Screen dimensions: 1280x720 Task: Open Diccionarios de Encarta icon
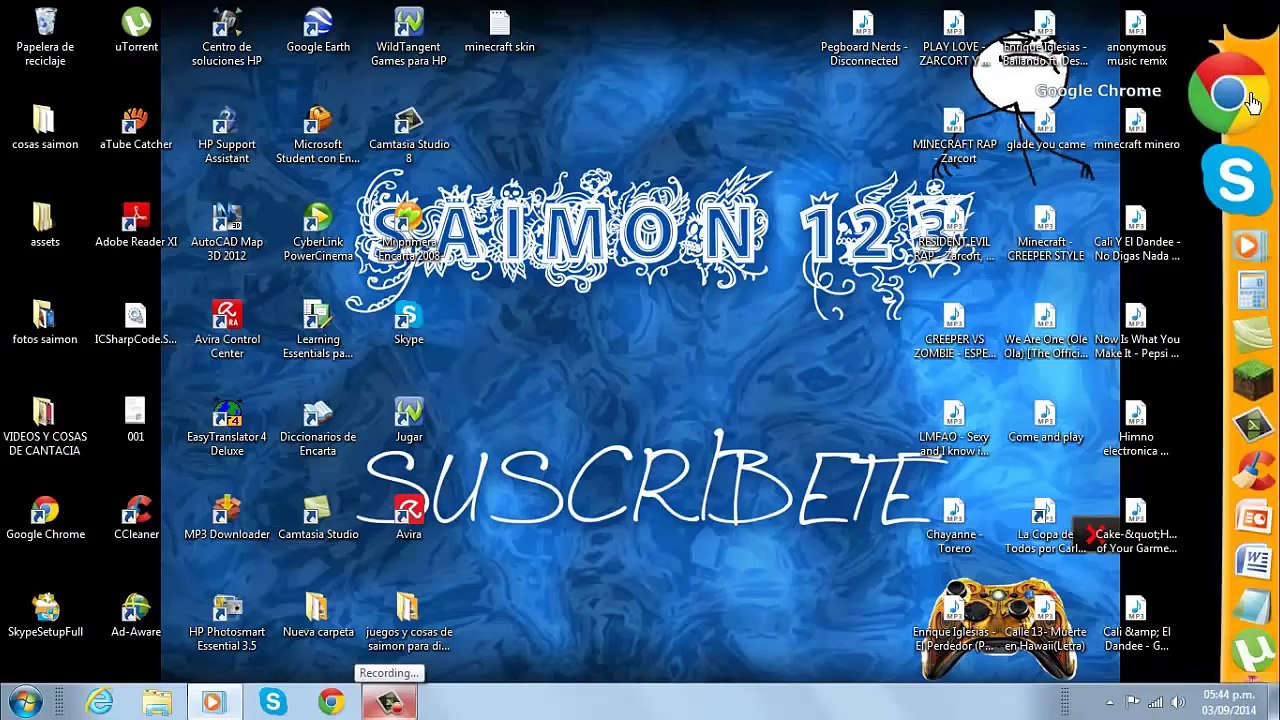point(318,427)
